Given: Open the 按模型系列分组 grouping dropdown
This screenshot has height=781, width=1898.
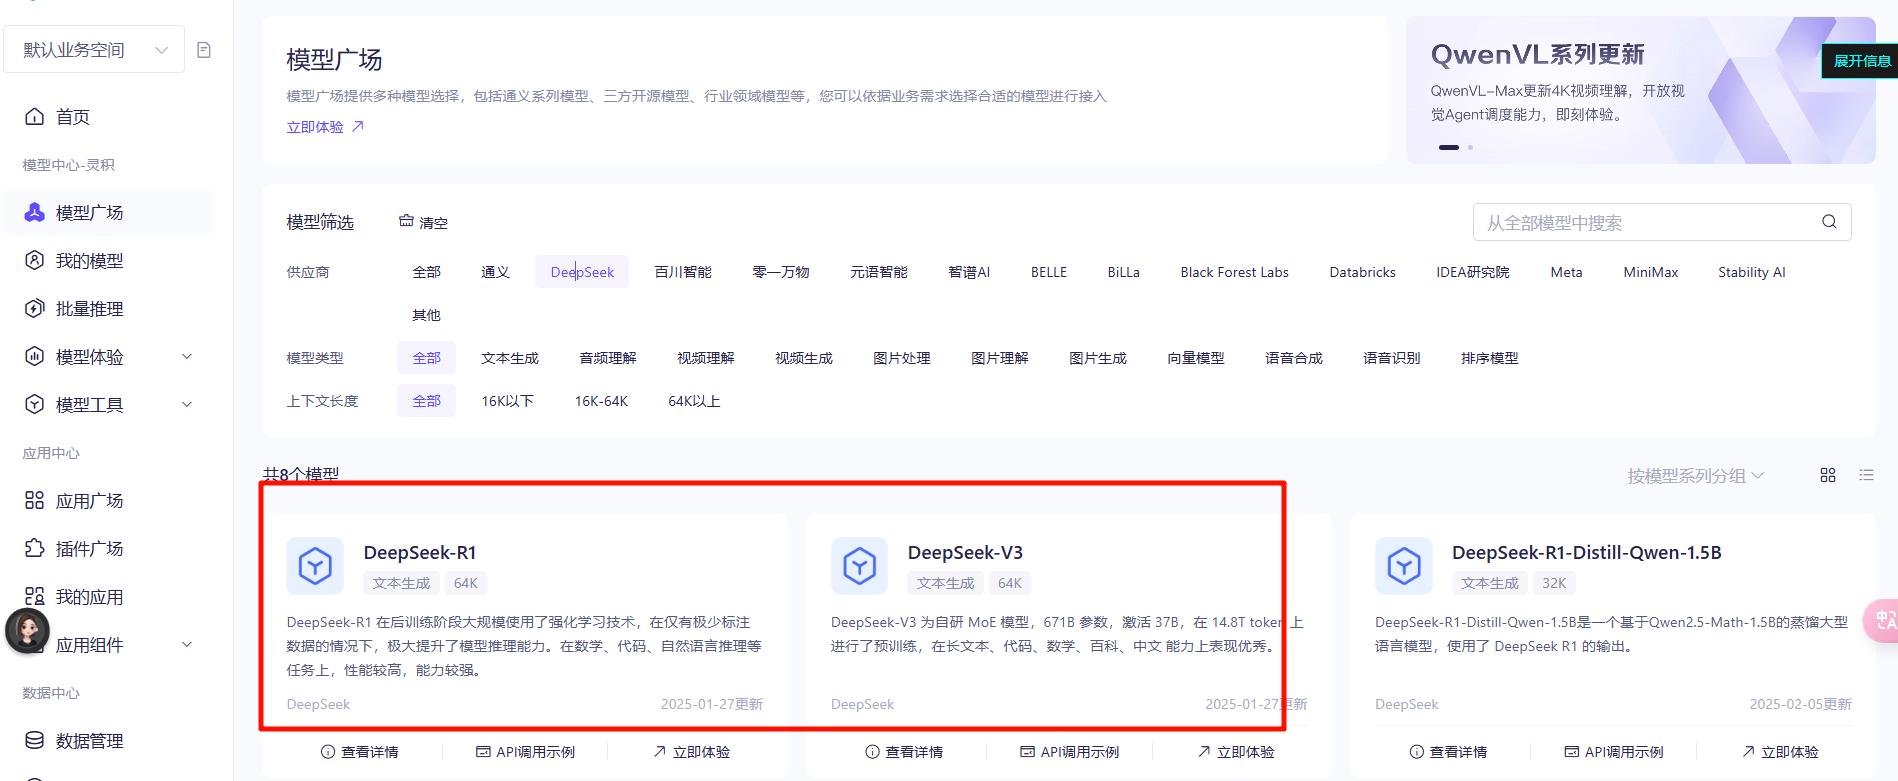Looking at the screenshot, I should [1695, 476].
